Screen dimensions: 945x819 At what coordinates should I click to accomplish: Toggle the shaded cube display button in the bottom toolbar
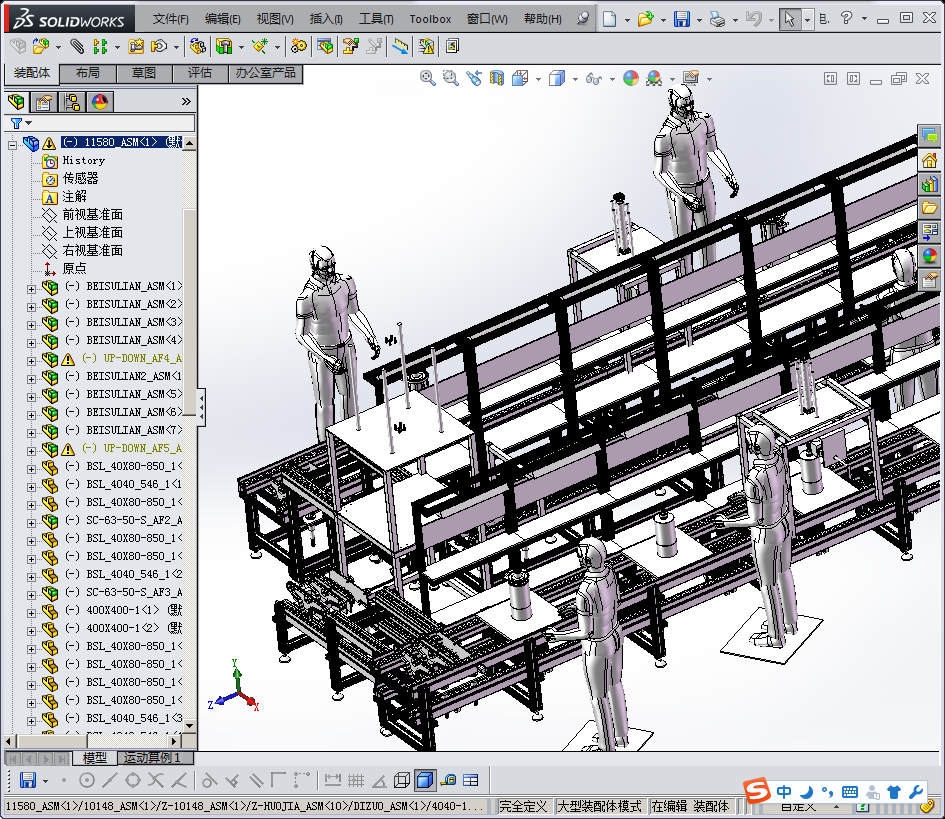[x=425, y=780]
